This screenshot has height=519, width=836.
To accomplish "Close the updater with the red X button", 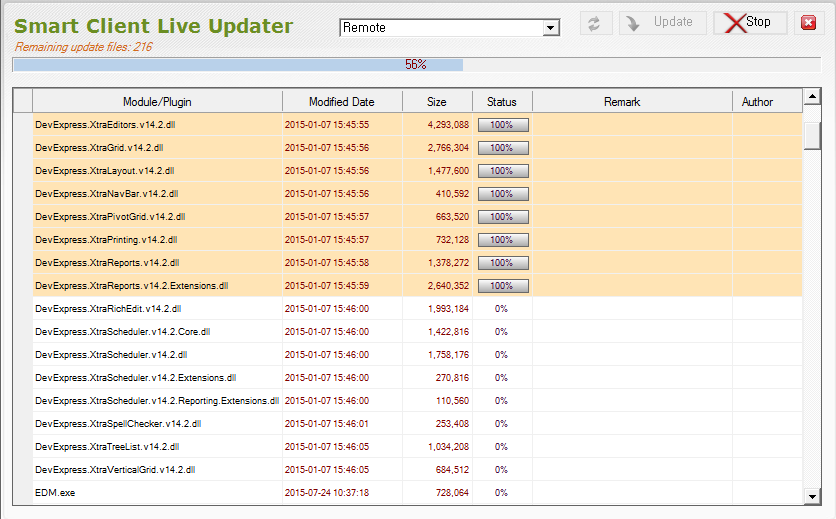I will point(809,23).
